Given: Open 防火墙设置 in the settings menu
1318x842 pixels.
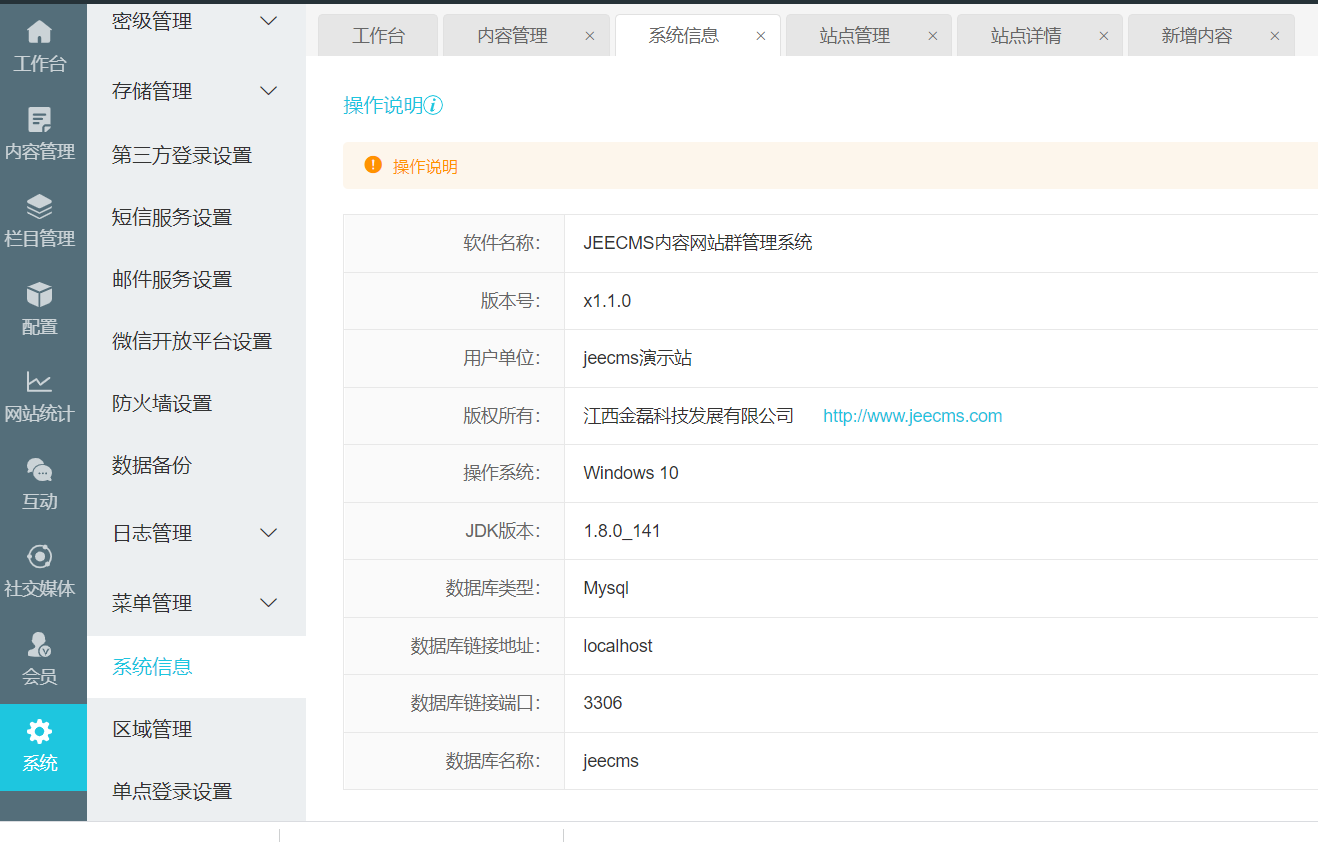Looking at the screenshot, I should click(162, 404).
